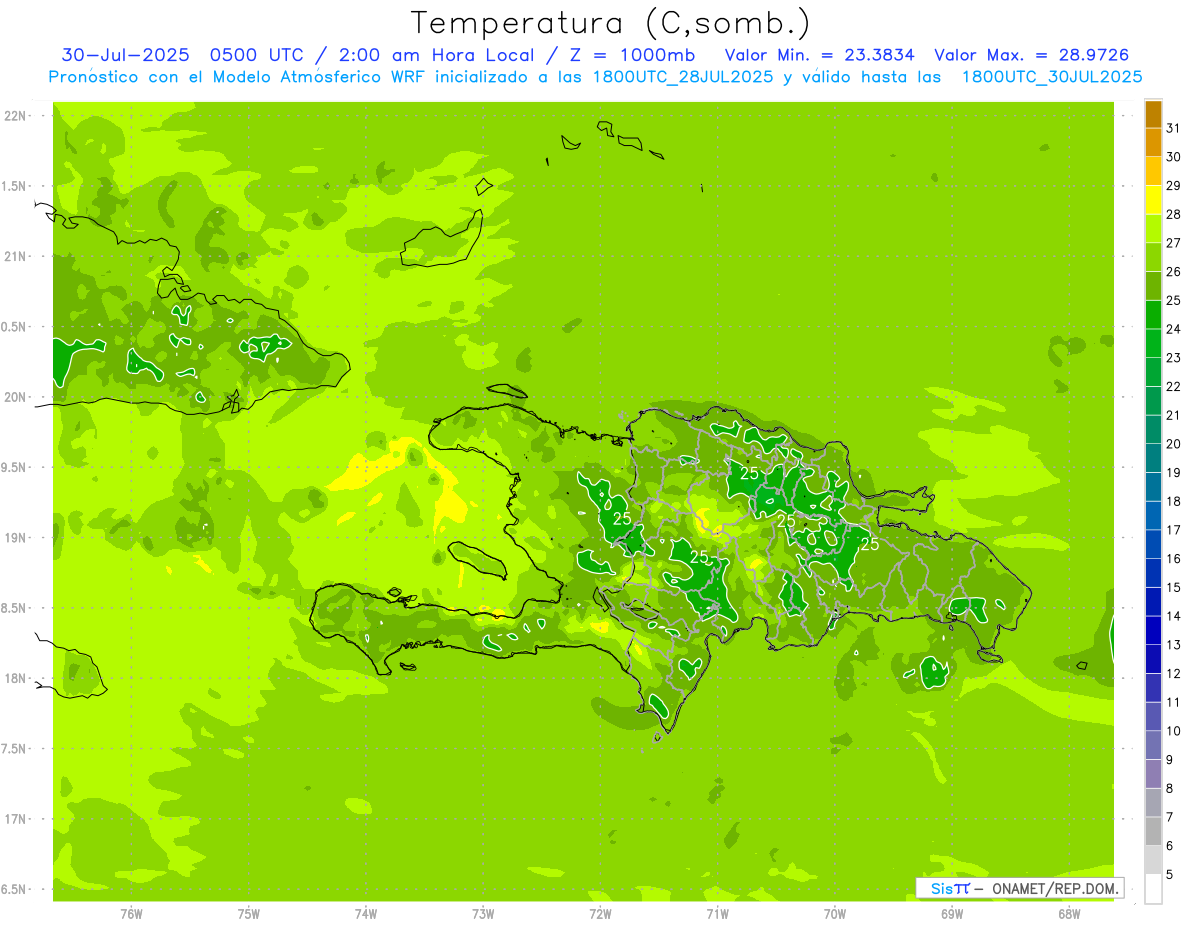Click the '21N' latitude label

point(17,256)
